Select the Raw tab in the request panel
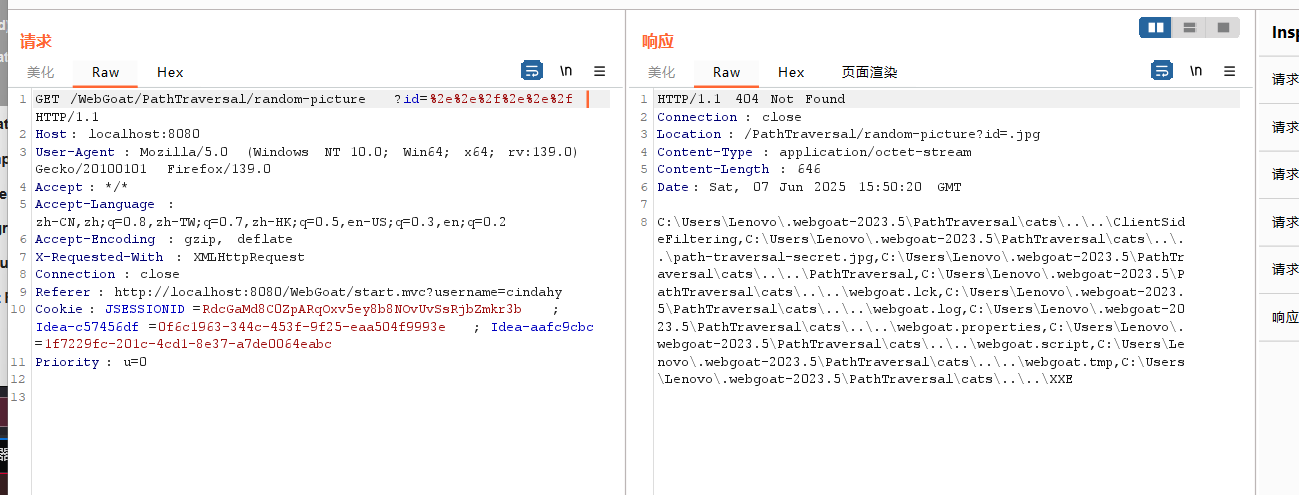Image resolution: width=1299 pixels, height=495 pixels. tap(105, 72)
